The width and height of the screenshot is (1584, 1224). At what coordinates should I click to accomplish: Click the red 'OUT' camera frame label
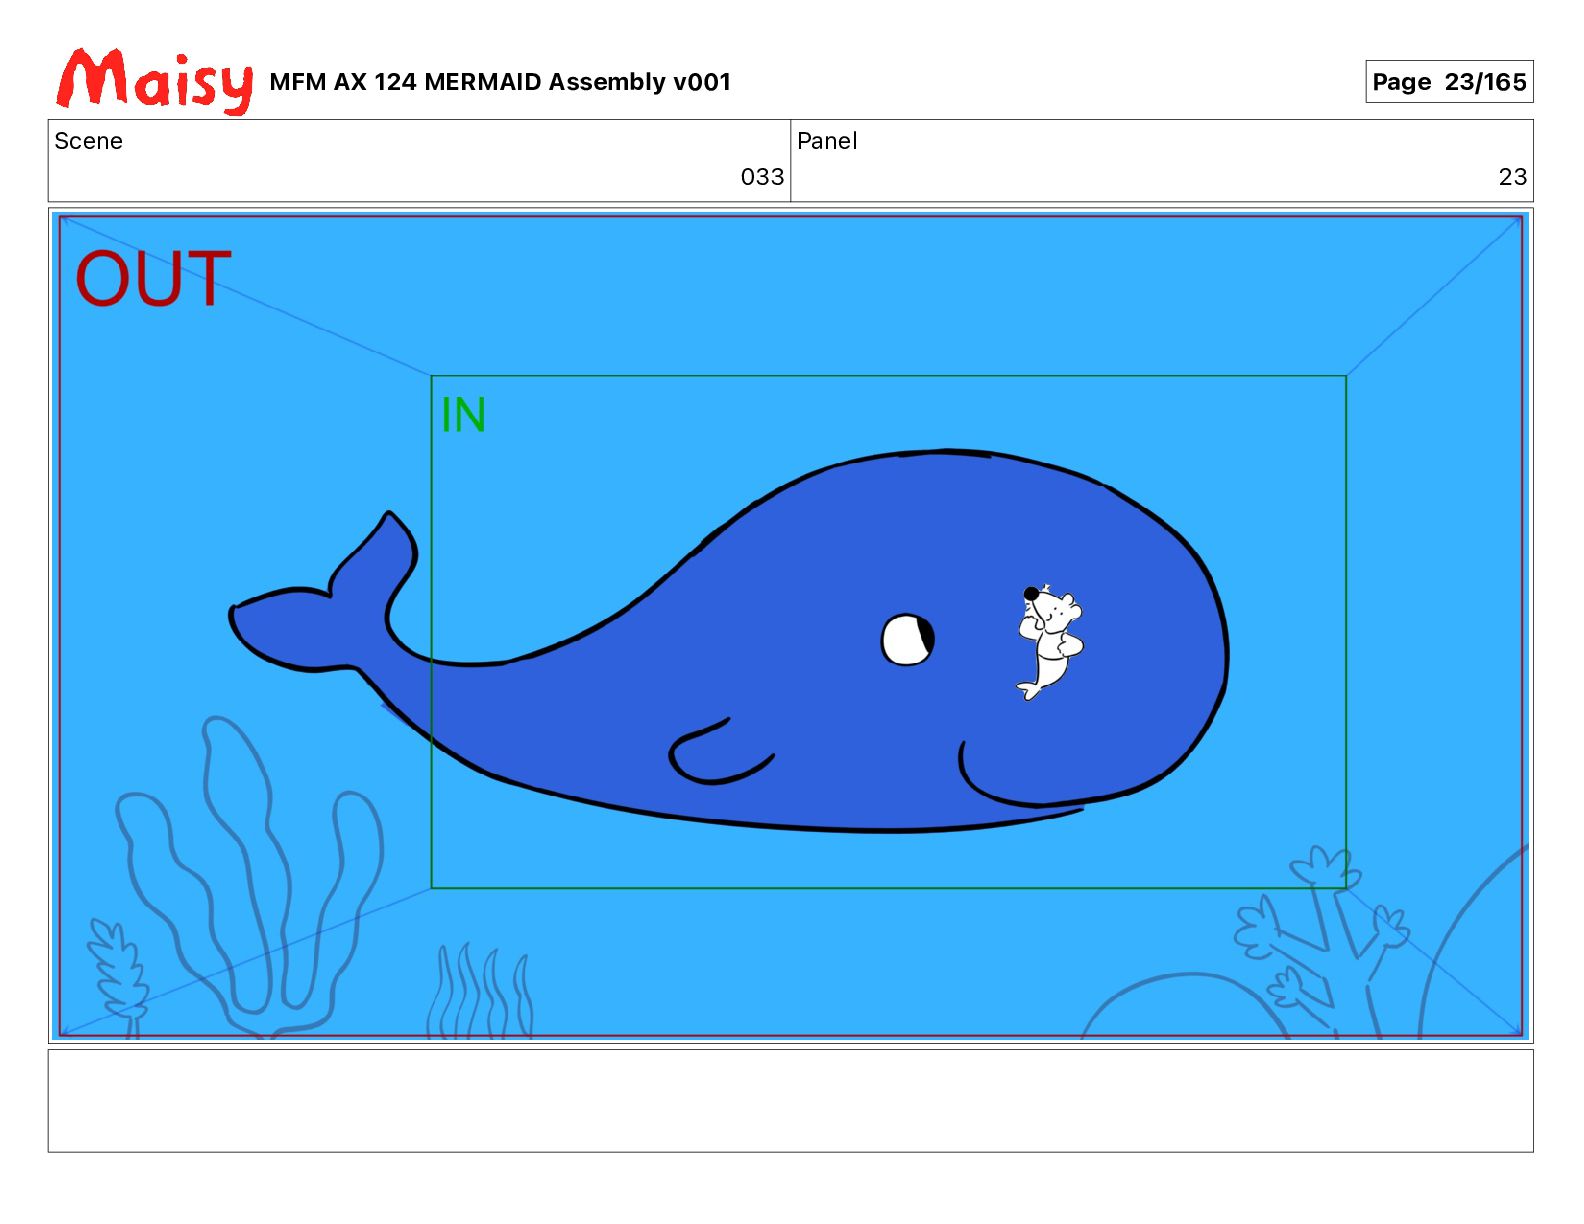[x=153, y=279]
